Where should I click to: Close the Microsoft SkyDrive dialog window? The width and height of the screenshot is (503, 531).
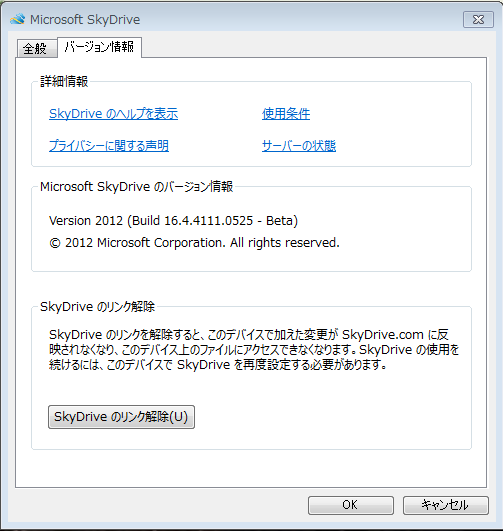click(478, 20)
